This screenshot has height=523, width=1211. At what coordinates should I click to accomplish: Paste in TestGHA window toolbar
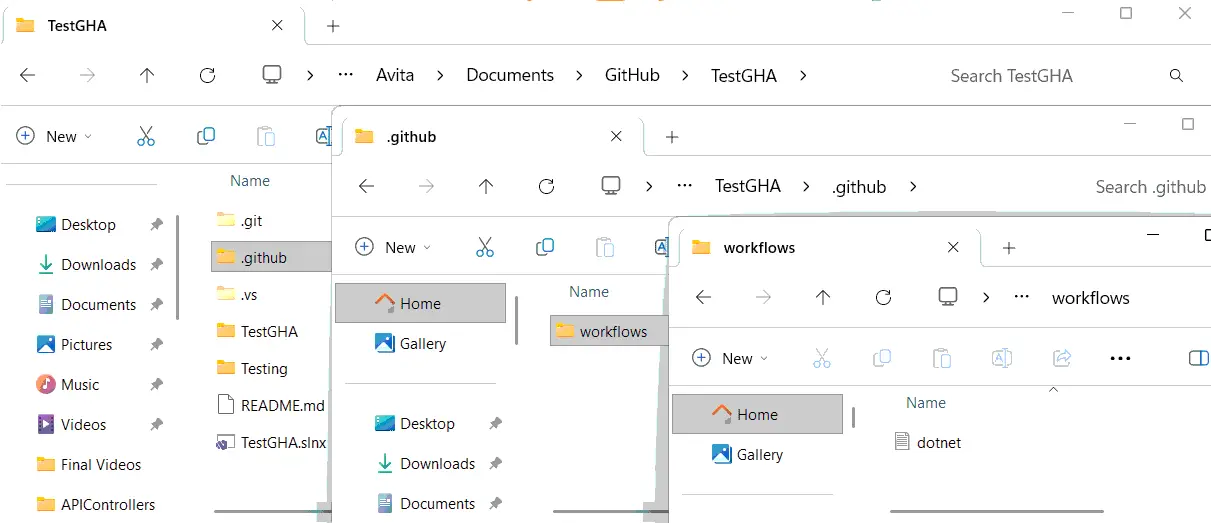265,136
